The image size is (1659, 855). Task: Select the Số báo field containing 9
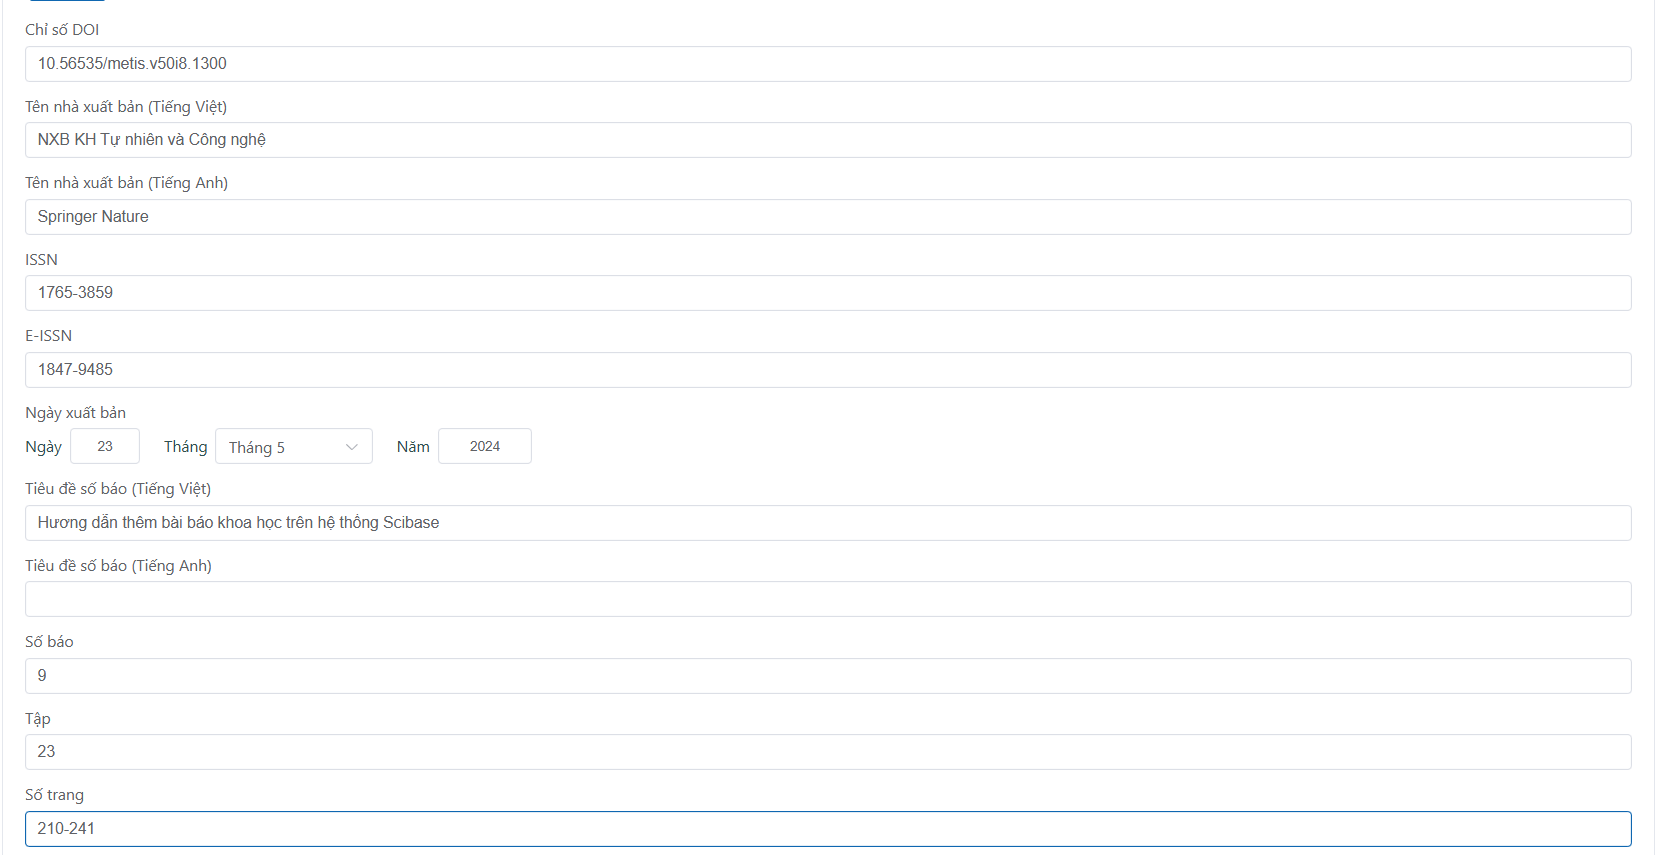click(827, 676)
